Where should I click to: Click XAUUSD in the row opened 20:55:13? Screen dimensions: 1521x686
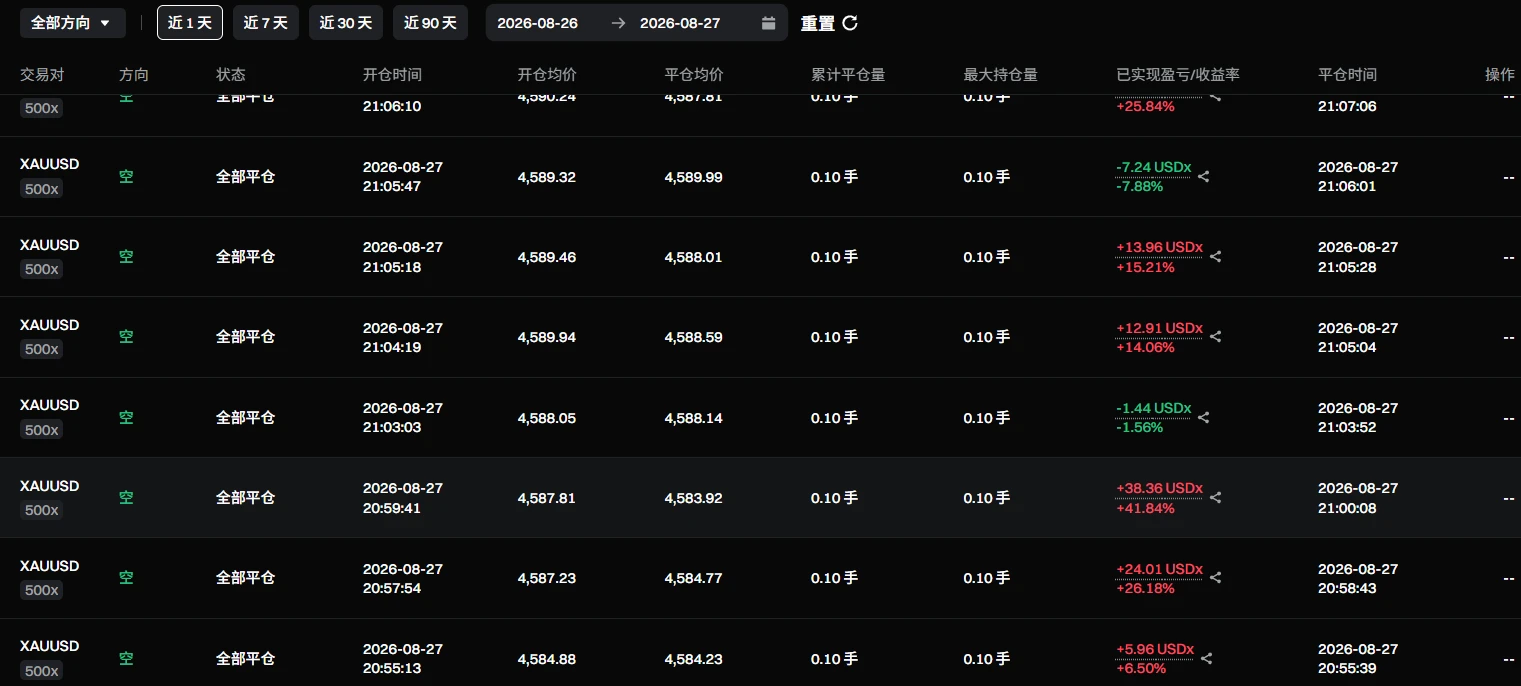pos(50,646)
